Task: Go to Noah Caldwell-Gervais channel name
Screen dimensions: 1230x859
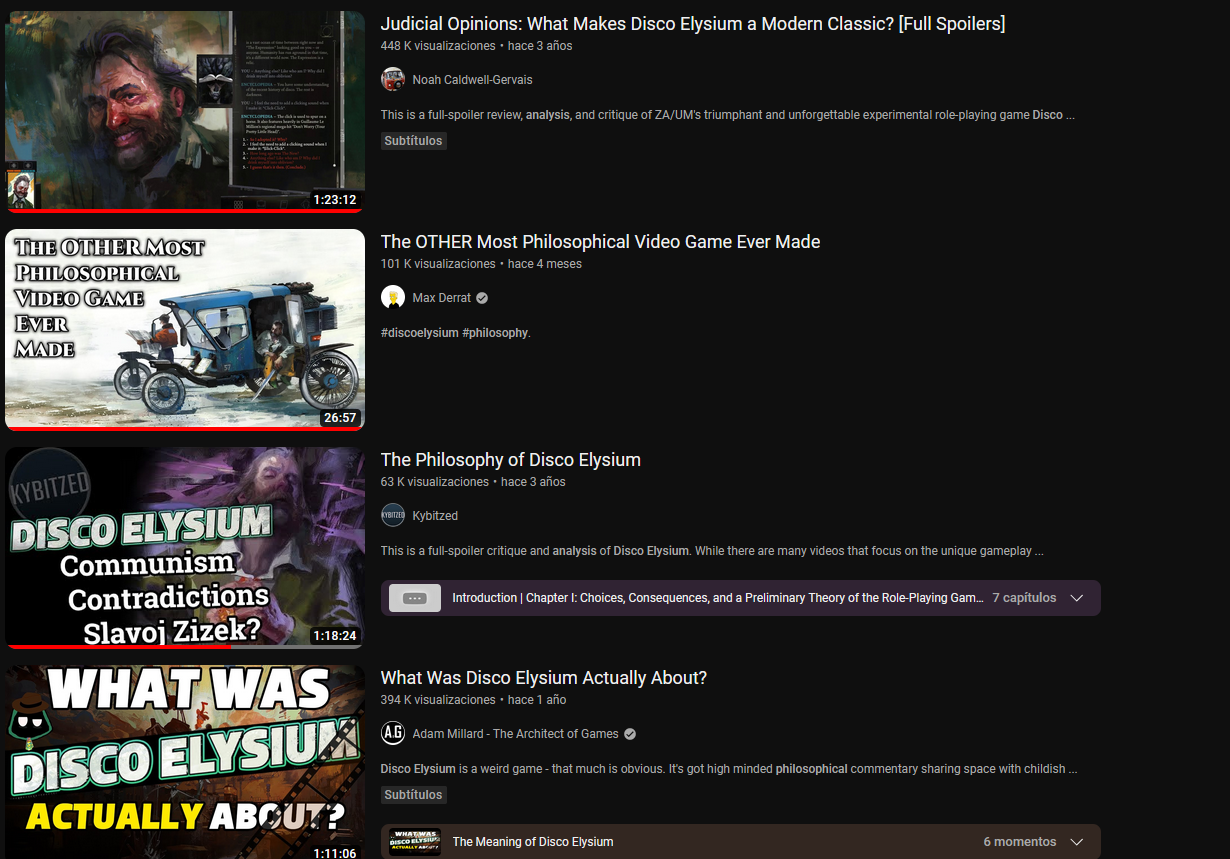Action: (472, 80)
